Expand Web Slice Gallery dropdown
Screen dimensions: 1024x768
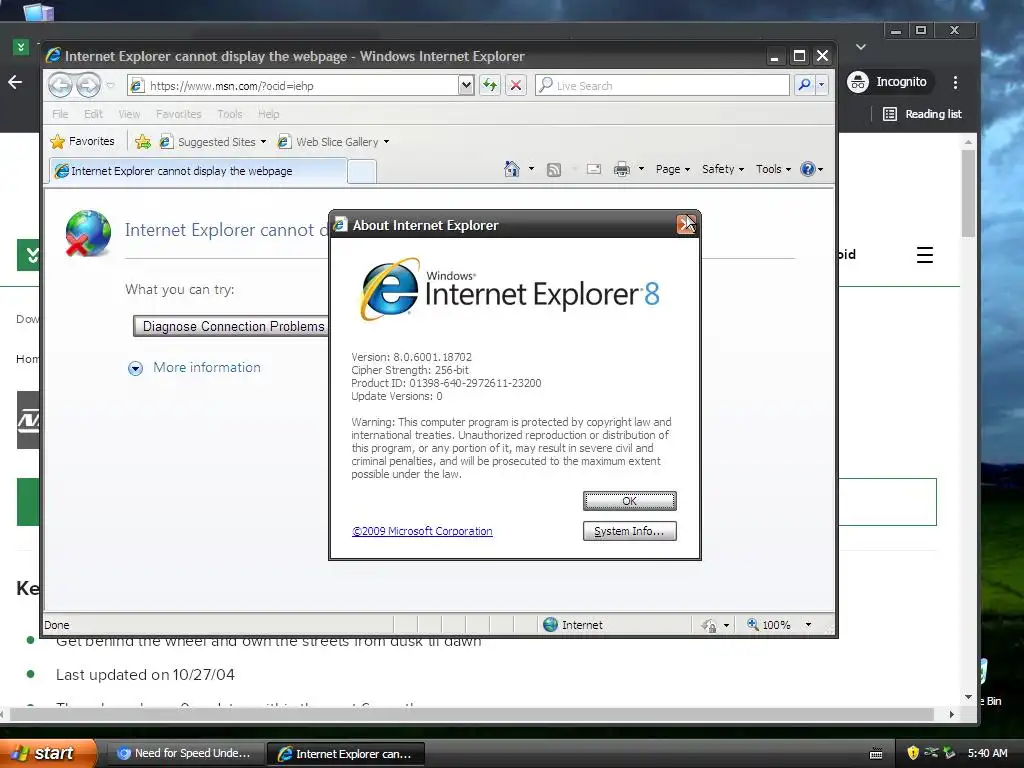[x=387, y=142]
